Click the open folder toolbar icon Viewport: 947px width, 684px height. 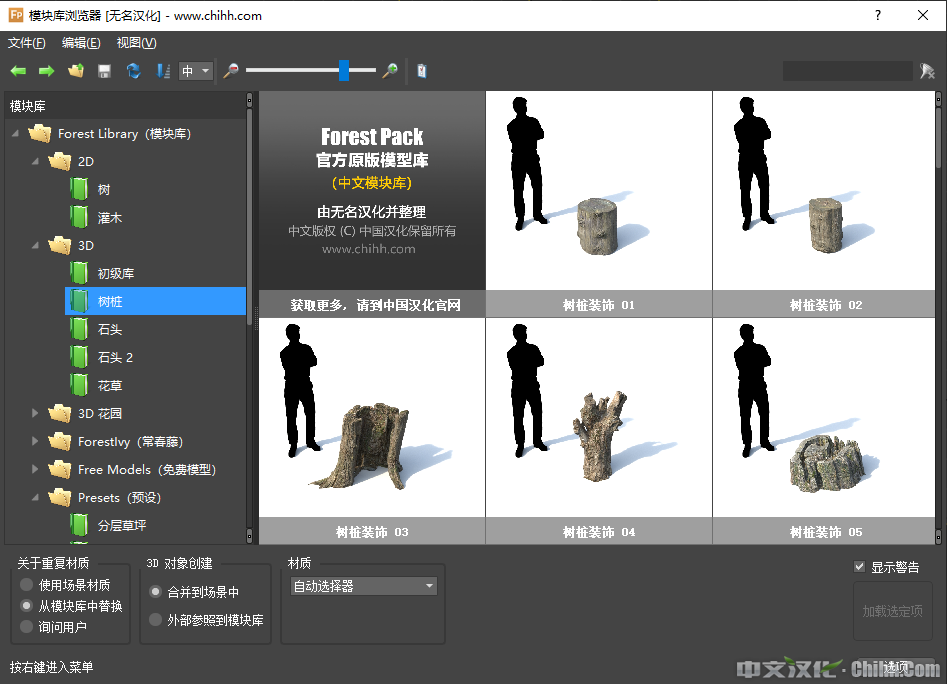click(75, 71)
